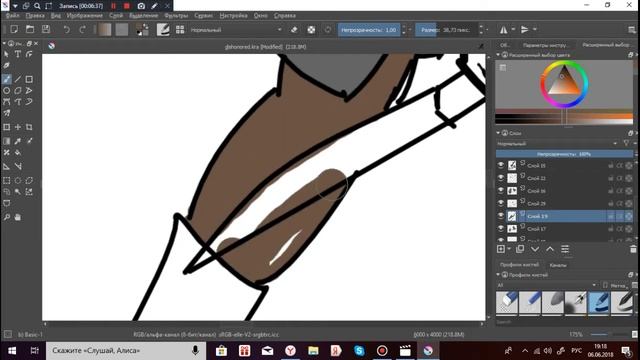Hide layer Слой 15
This screenshot has height=360, width=640.
click(x=501, y=165)
